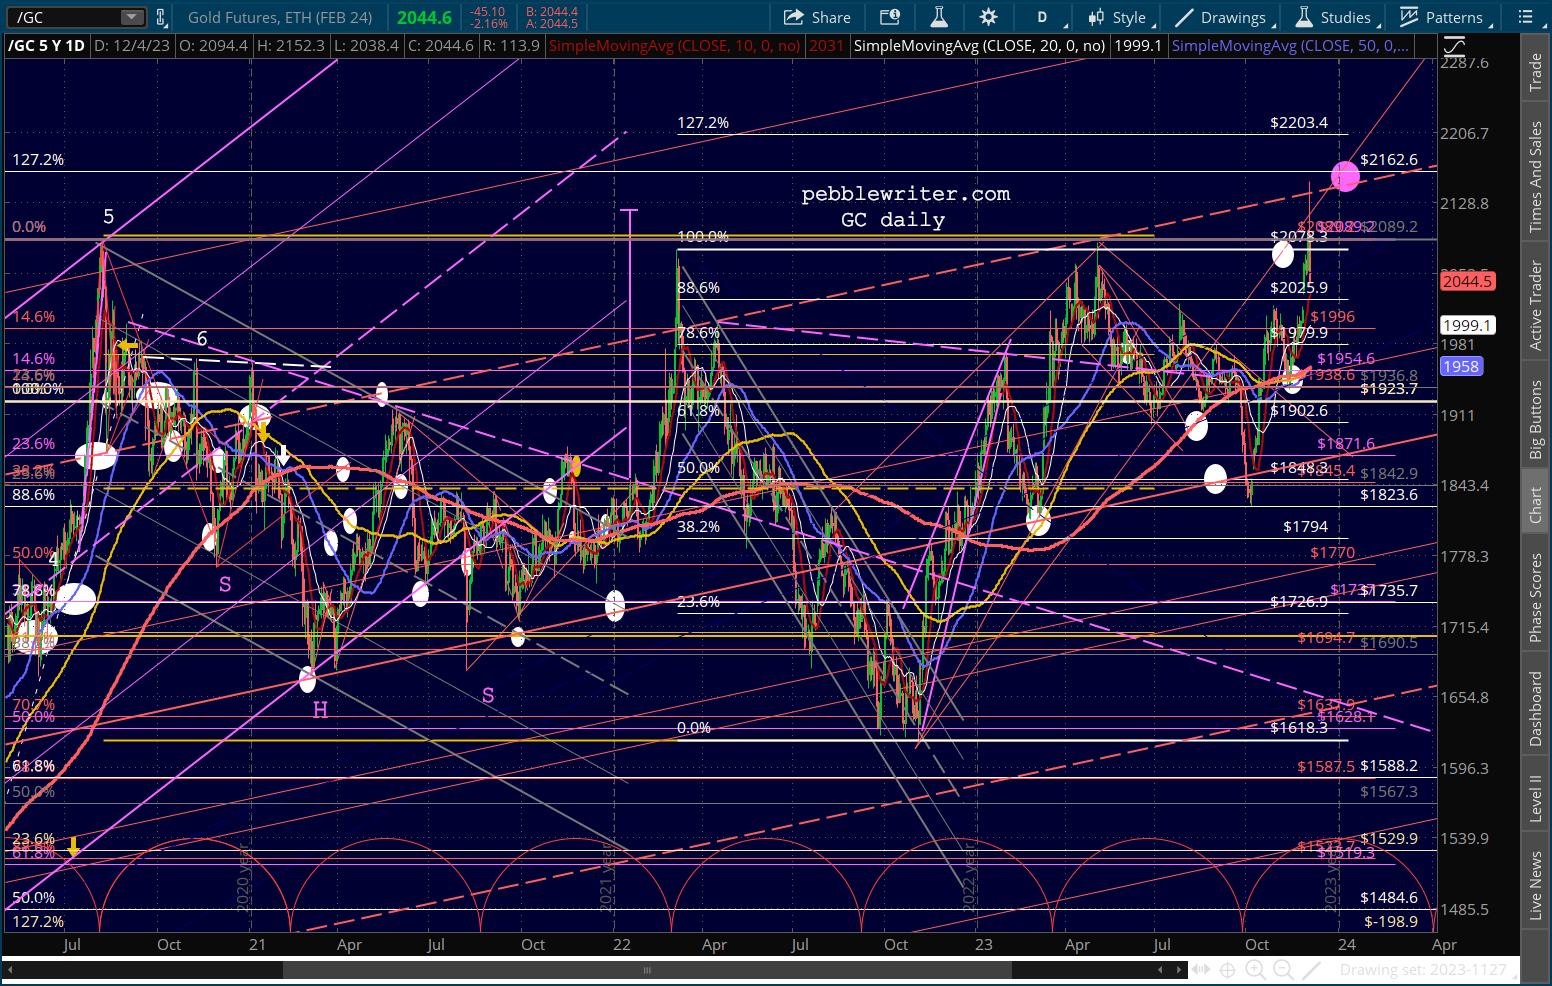Click the expand-width double arrow icon
This screenshot has width=1552, height=986.
1200,969
